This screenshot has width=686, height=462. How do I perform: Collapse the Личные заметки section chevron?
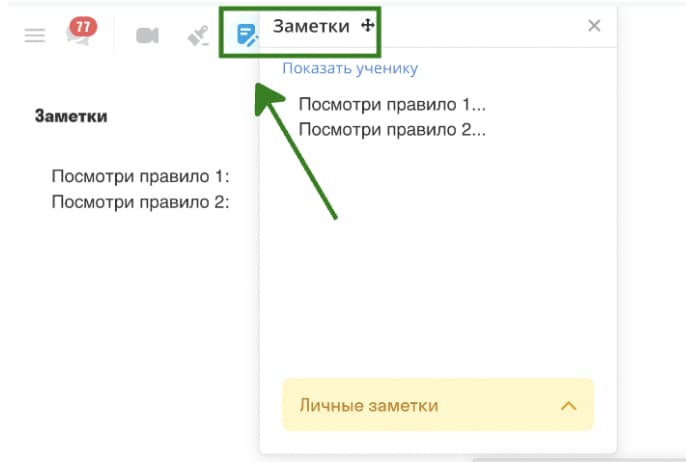568,406
